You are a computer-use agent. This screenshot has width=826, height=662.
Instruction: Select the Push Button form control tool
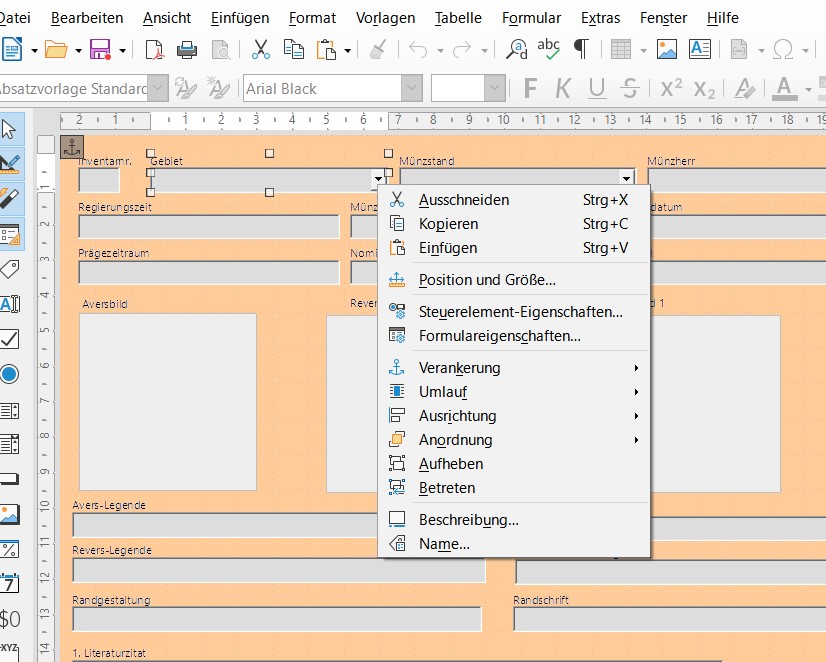(9, 479)
